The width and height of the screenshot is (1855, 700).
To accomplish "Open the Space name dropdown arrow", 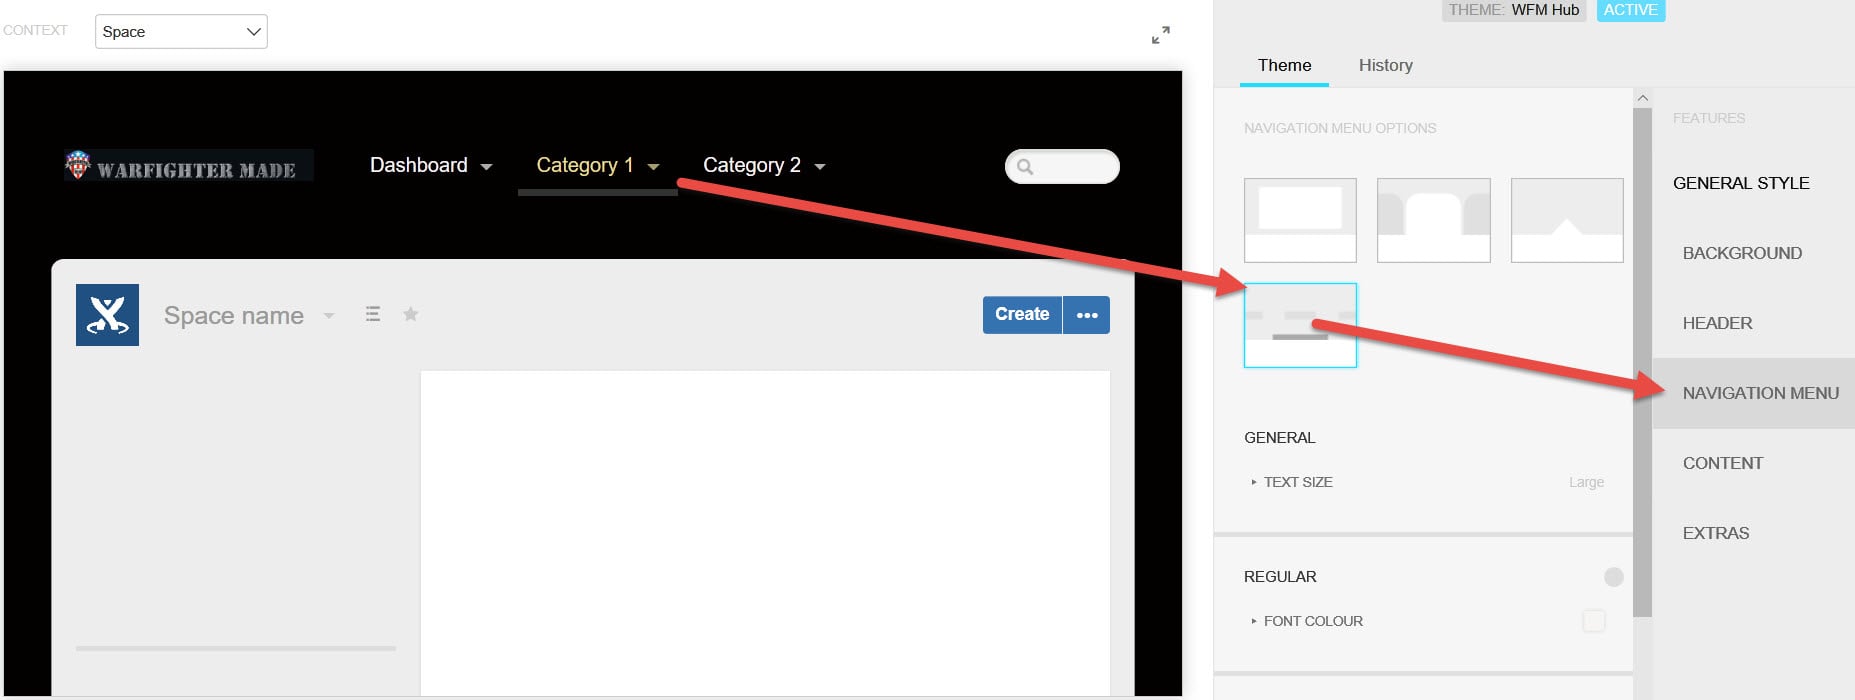I will coord(329,316).
